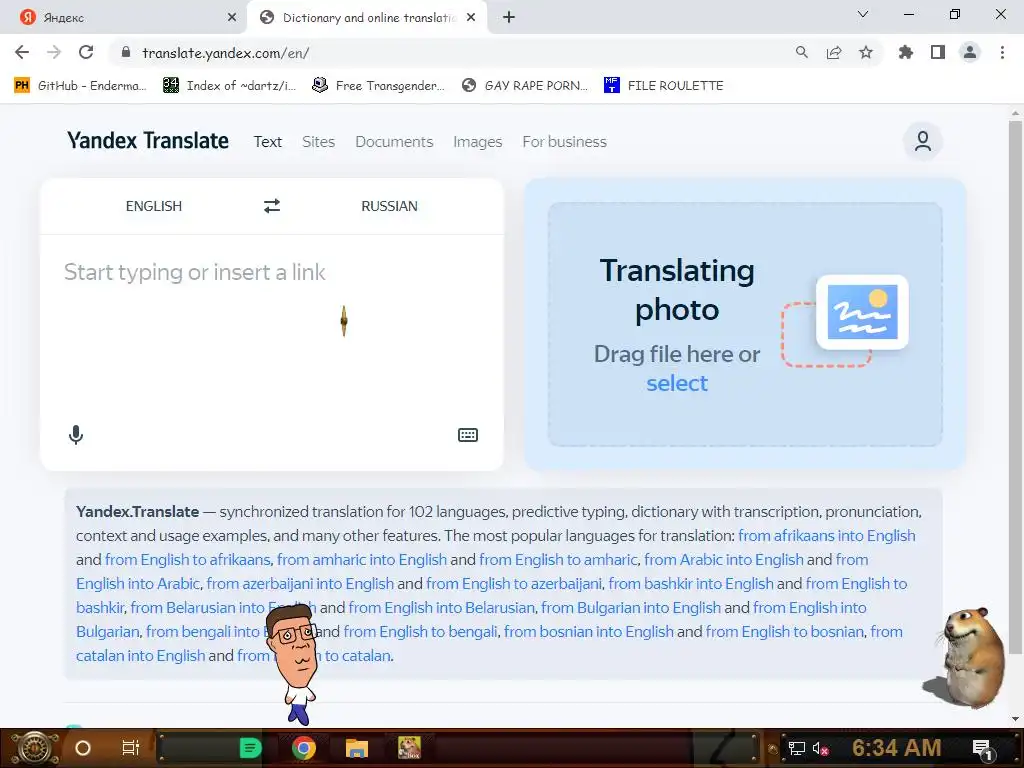Open from Arabic into English link
Image resolution: width=1024 pixels, height=768 pixels.
724,560
